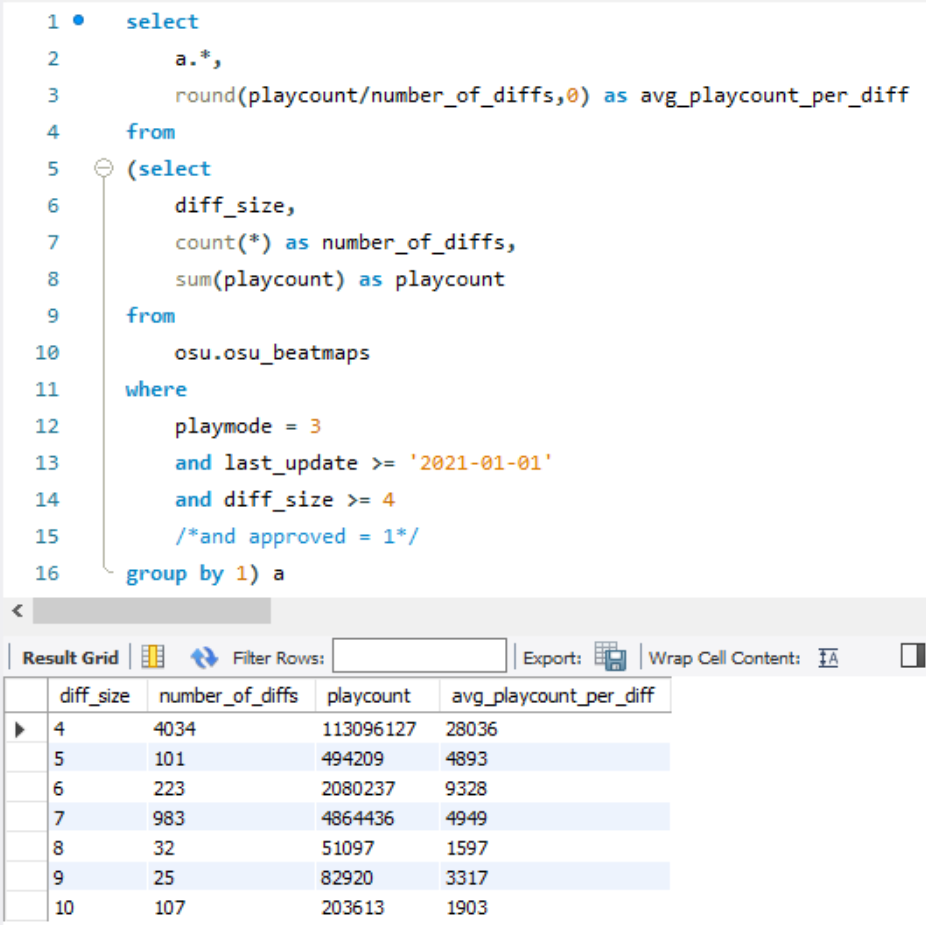926x925 pixels.
Task: Select playcount cell 494209
Action: (378, 758)
